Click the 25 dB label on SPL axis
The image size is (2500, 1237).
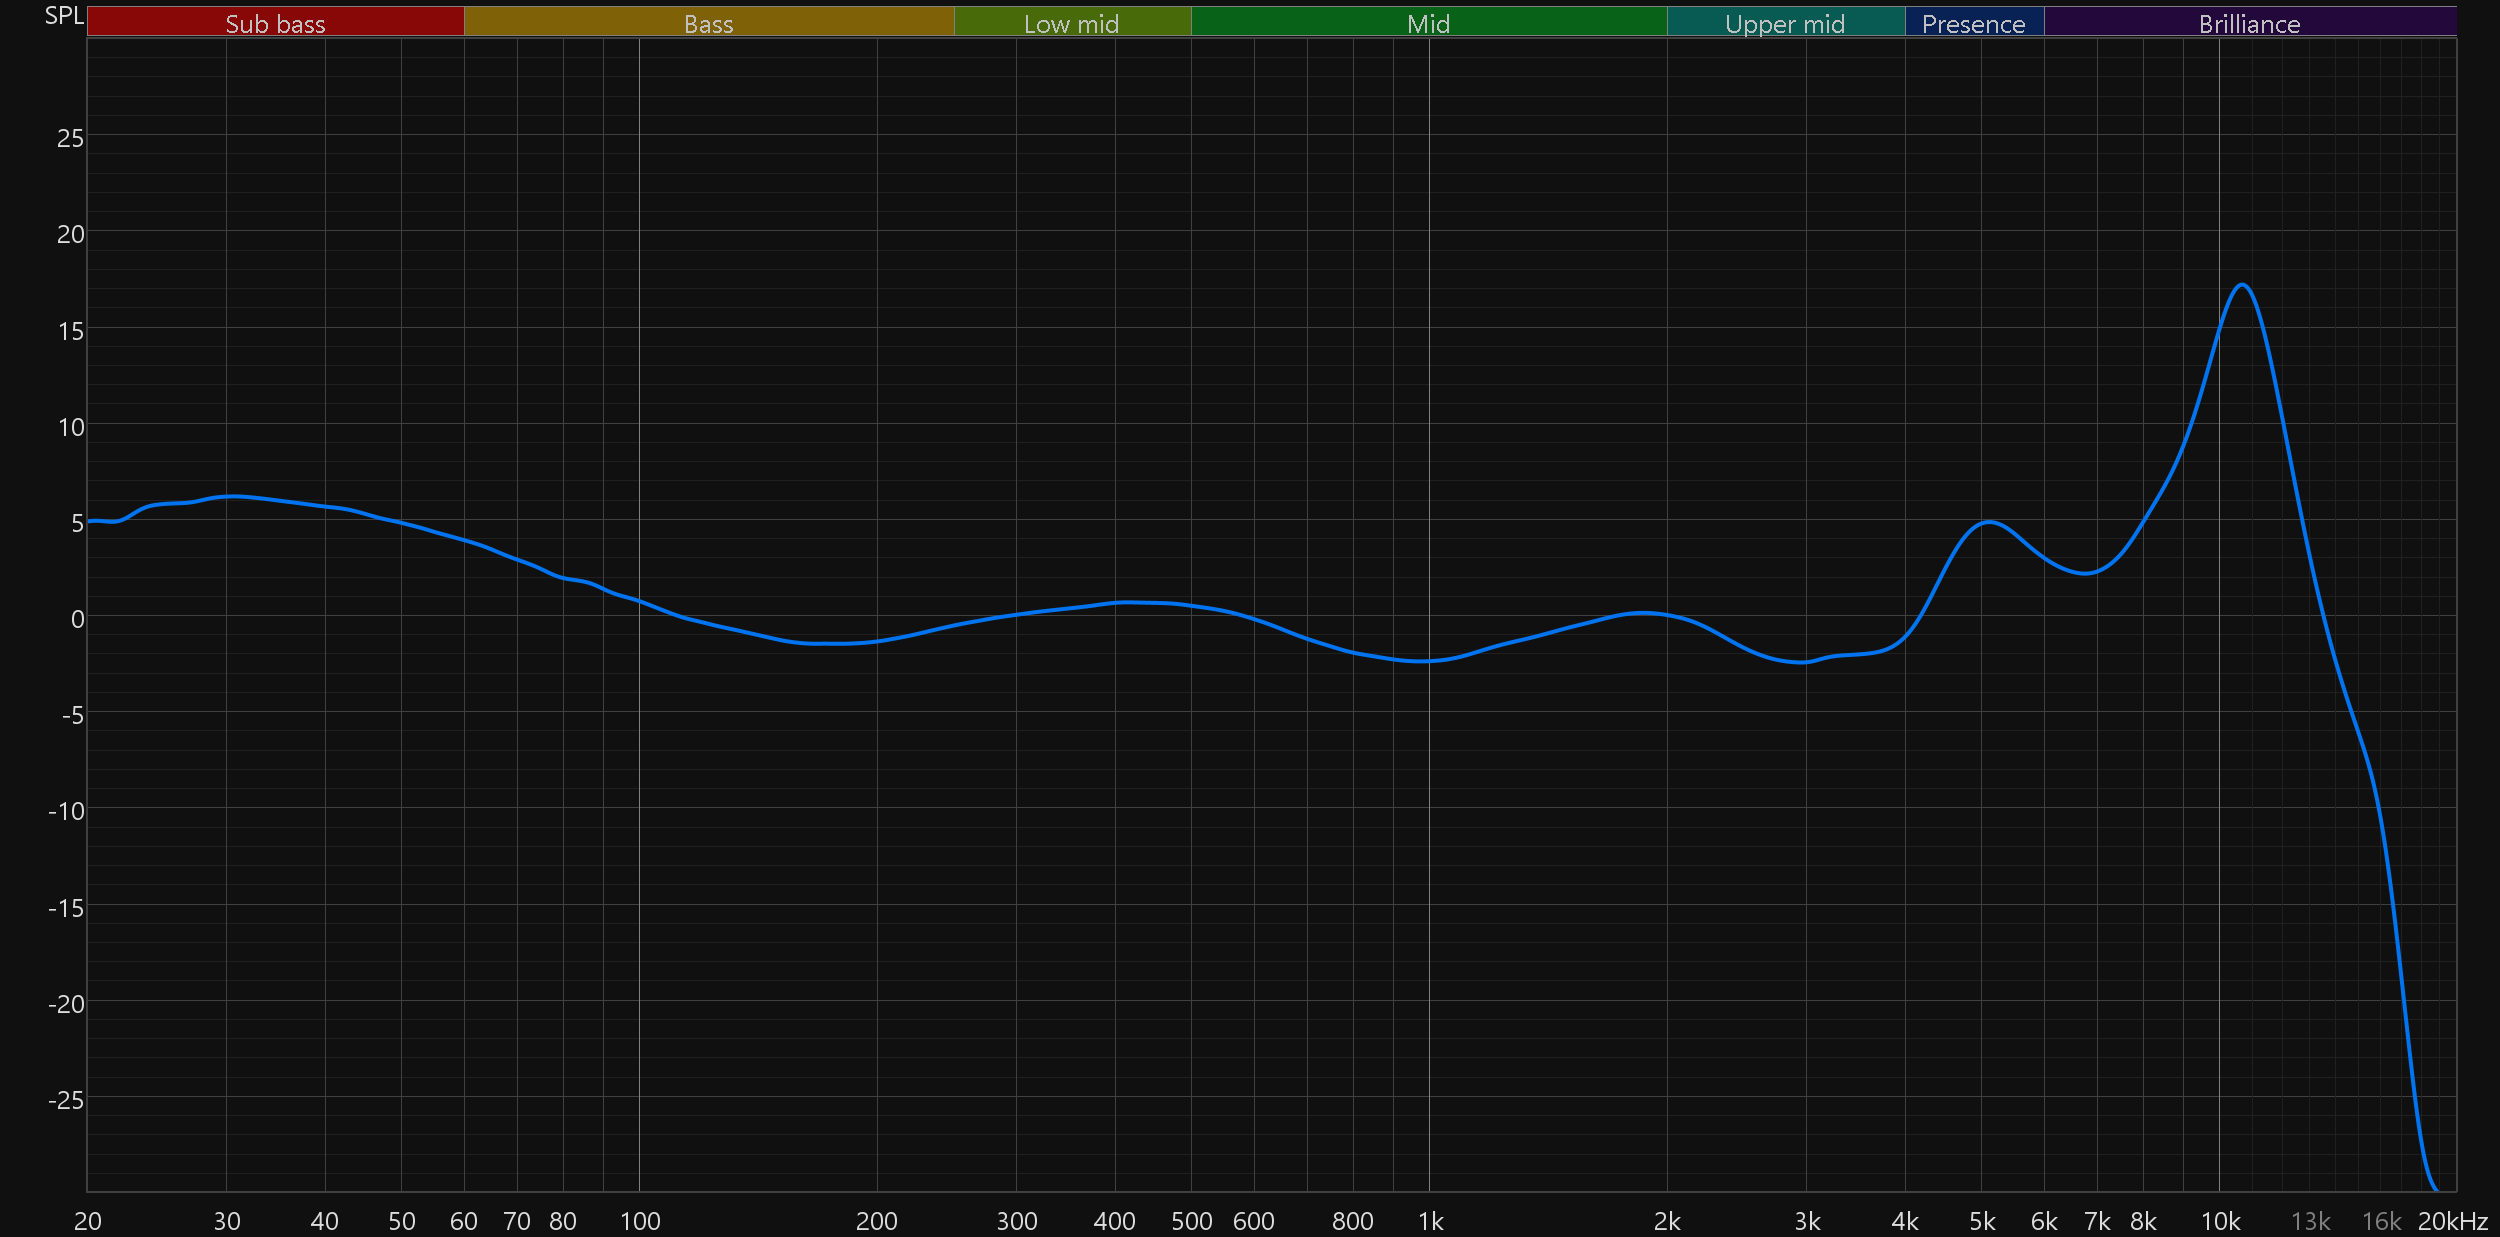point(70,138)
